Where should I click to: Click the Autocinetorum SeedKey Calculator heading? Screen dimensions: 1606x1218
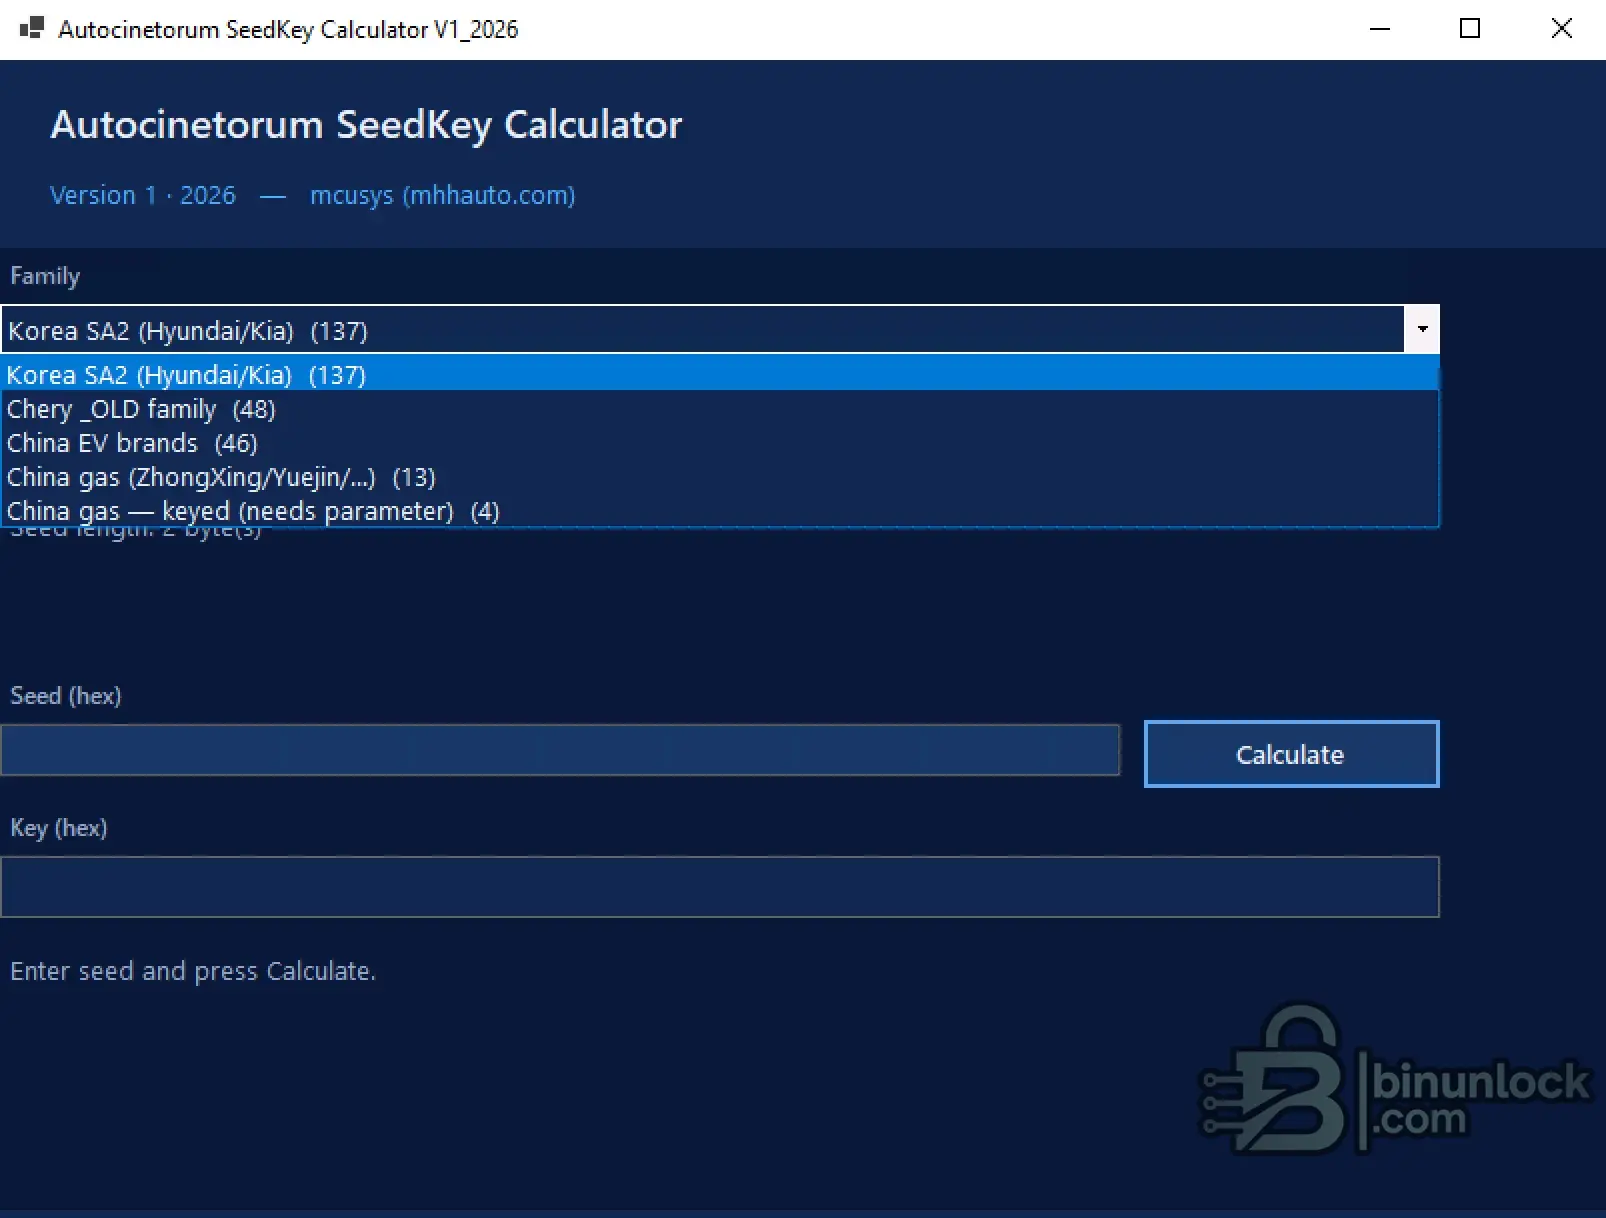click(x=366, y=125)
